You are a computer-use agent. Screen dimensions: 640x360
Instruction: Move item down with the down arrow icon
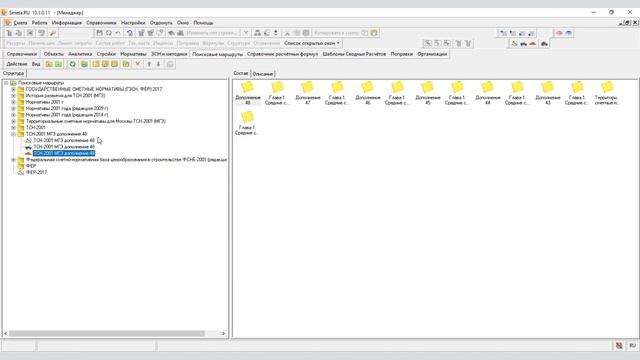[158, 64]
